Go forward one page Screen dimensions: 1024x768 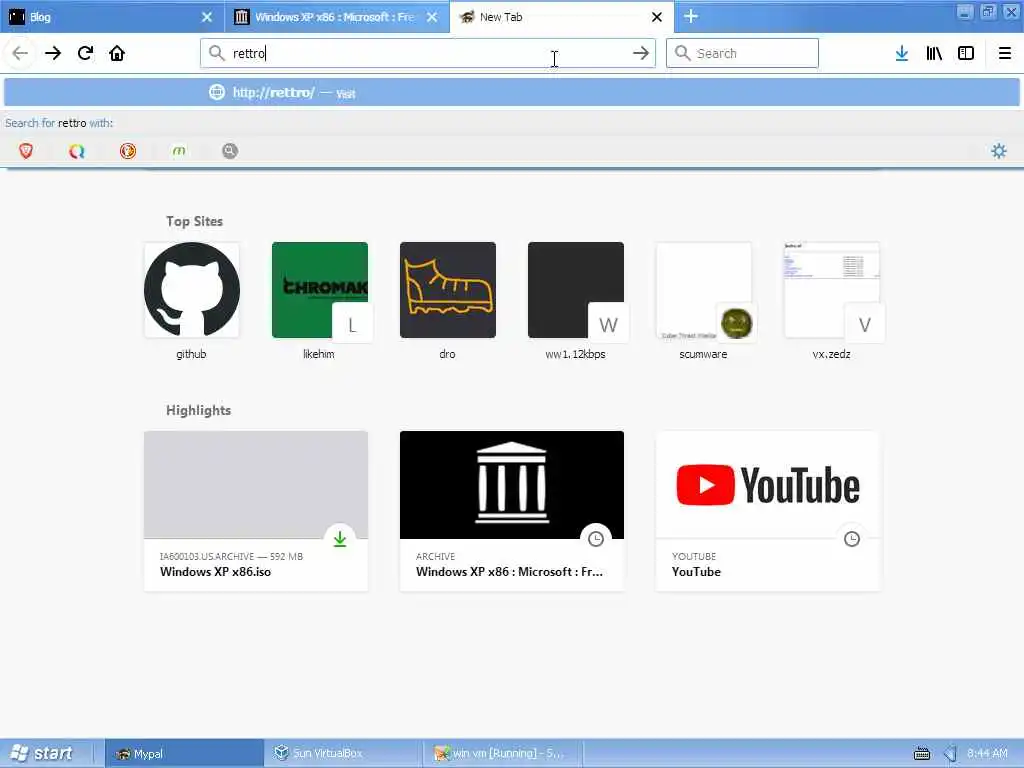coord(53,53)
